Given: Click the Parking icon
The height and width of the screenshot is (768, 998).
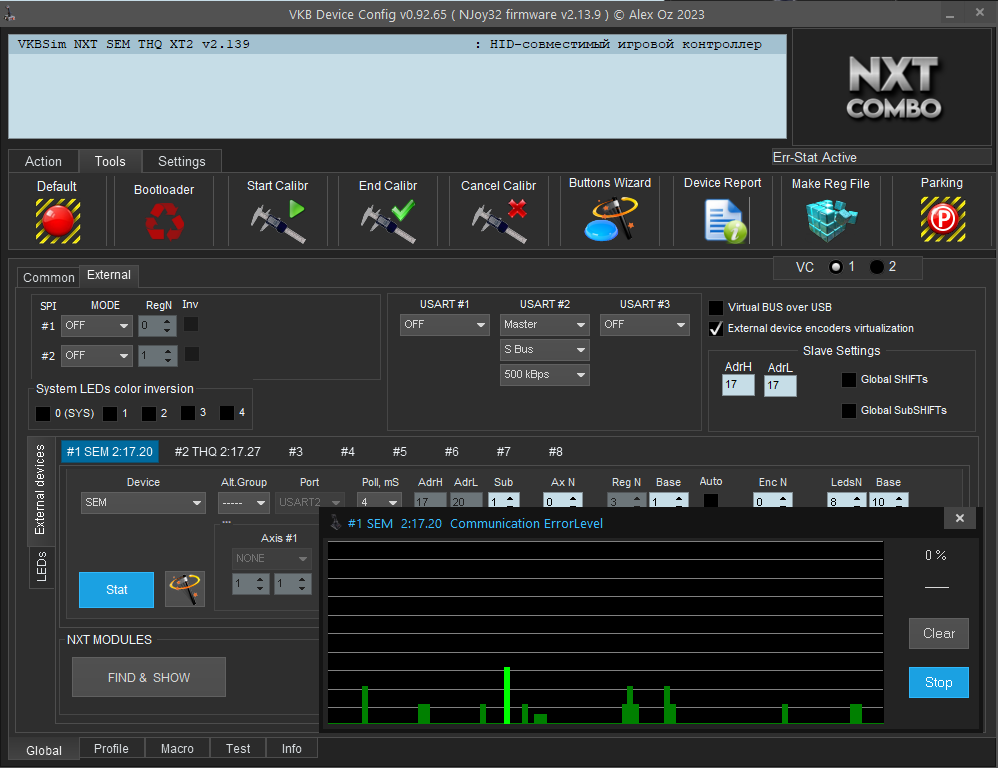Looking at the screenshot, I should click(x=941, y=219).
